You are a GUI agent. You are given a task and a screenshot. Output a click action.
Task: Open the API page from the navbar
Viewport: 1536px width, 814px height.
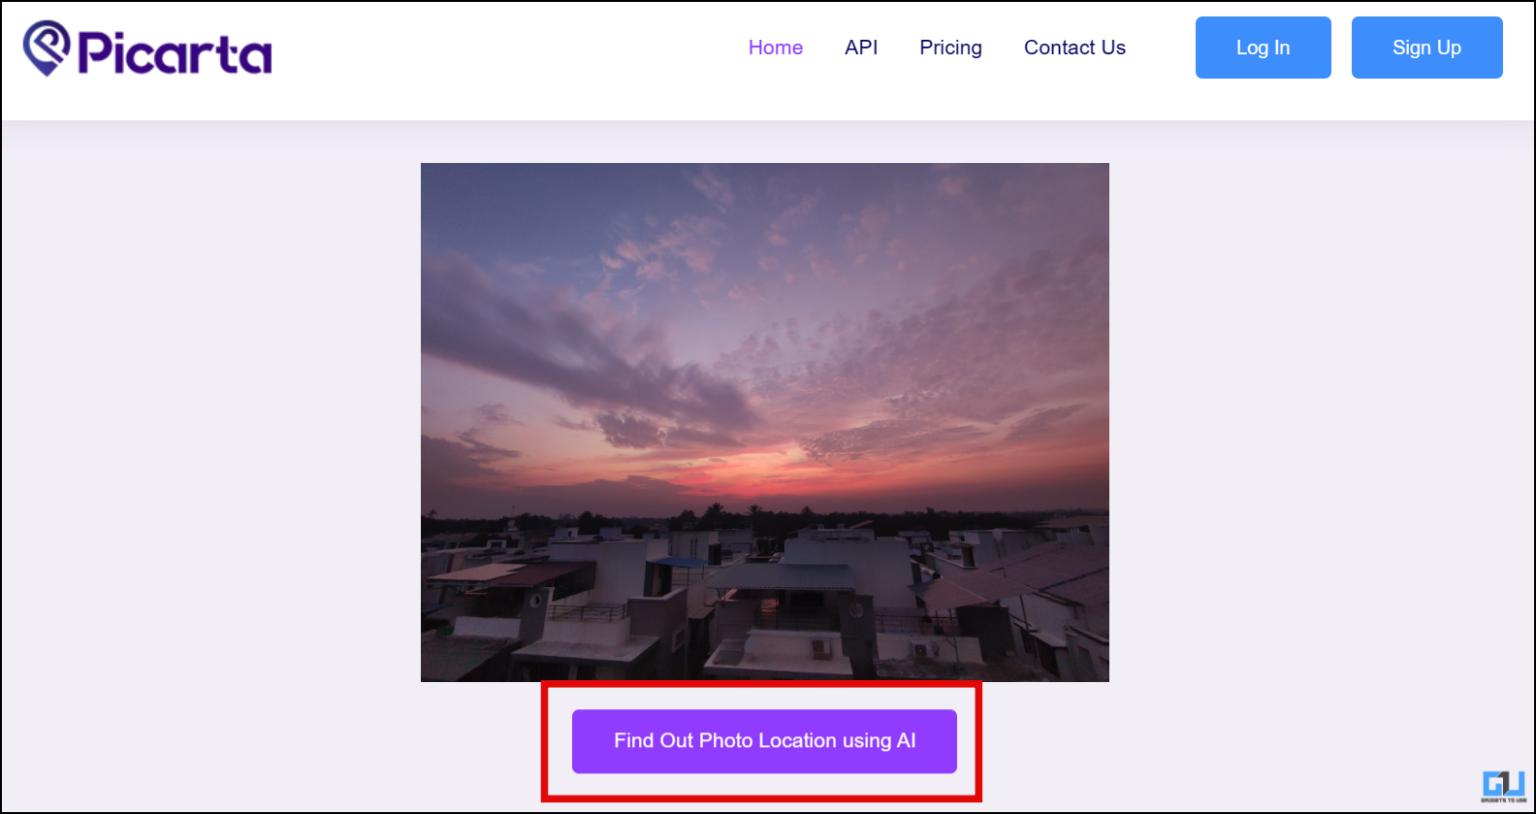[x=861, y=47]
